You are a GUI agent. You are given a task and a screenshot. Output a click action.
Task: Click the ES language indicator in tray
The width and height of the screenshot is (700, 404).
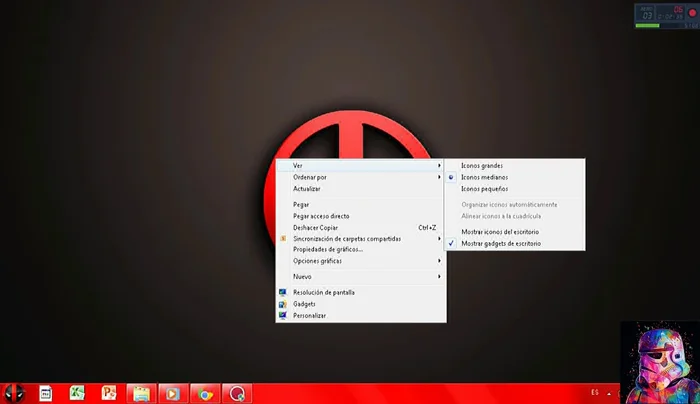click(595, 392)
